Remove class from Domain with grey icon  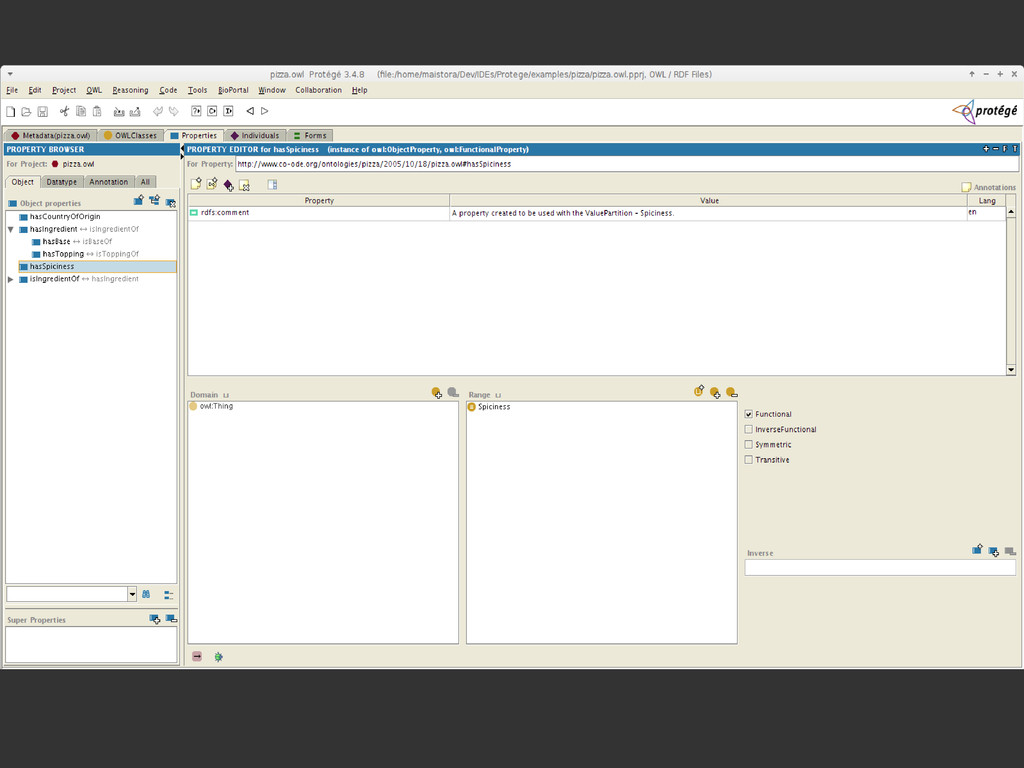pyautogui.click(x=453, y=392)
